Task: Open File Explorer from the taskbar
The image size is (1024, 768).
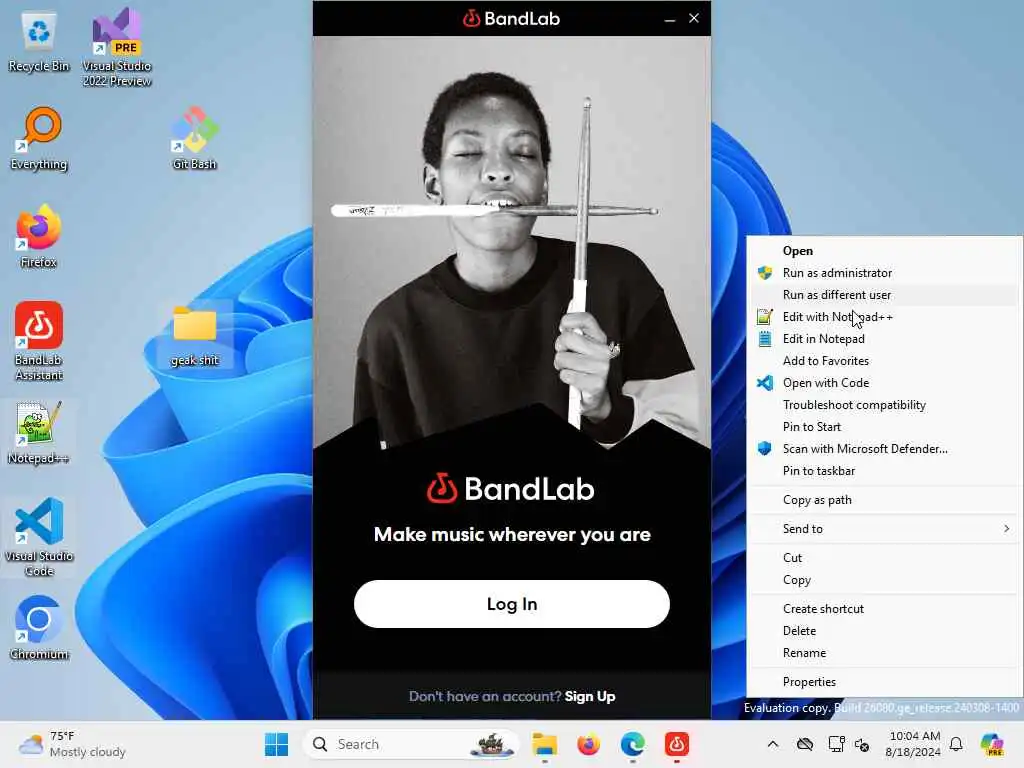Action: (x=544, y=744)
